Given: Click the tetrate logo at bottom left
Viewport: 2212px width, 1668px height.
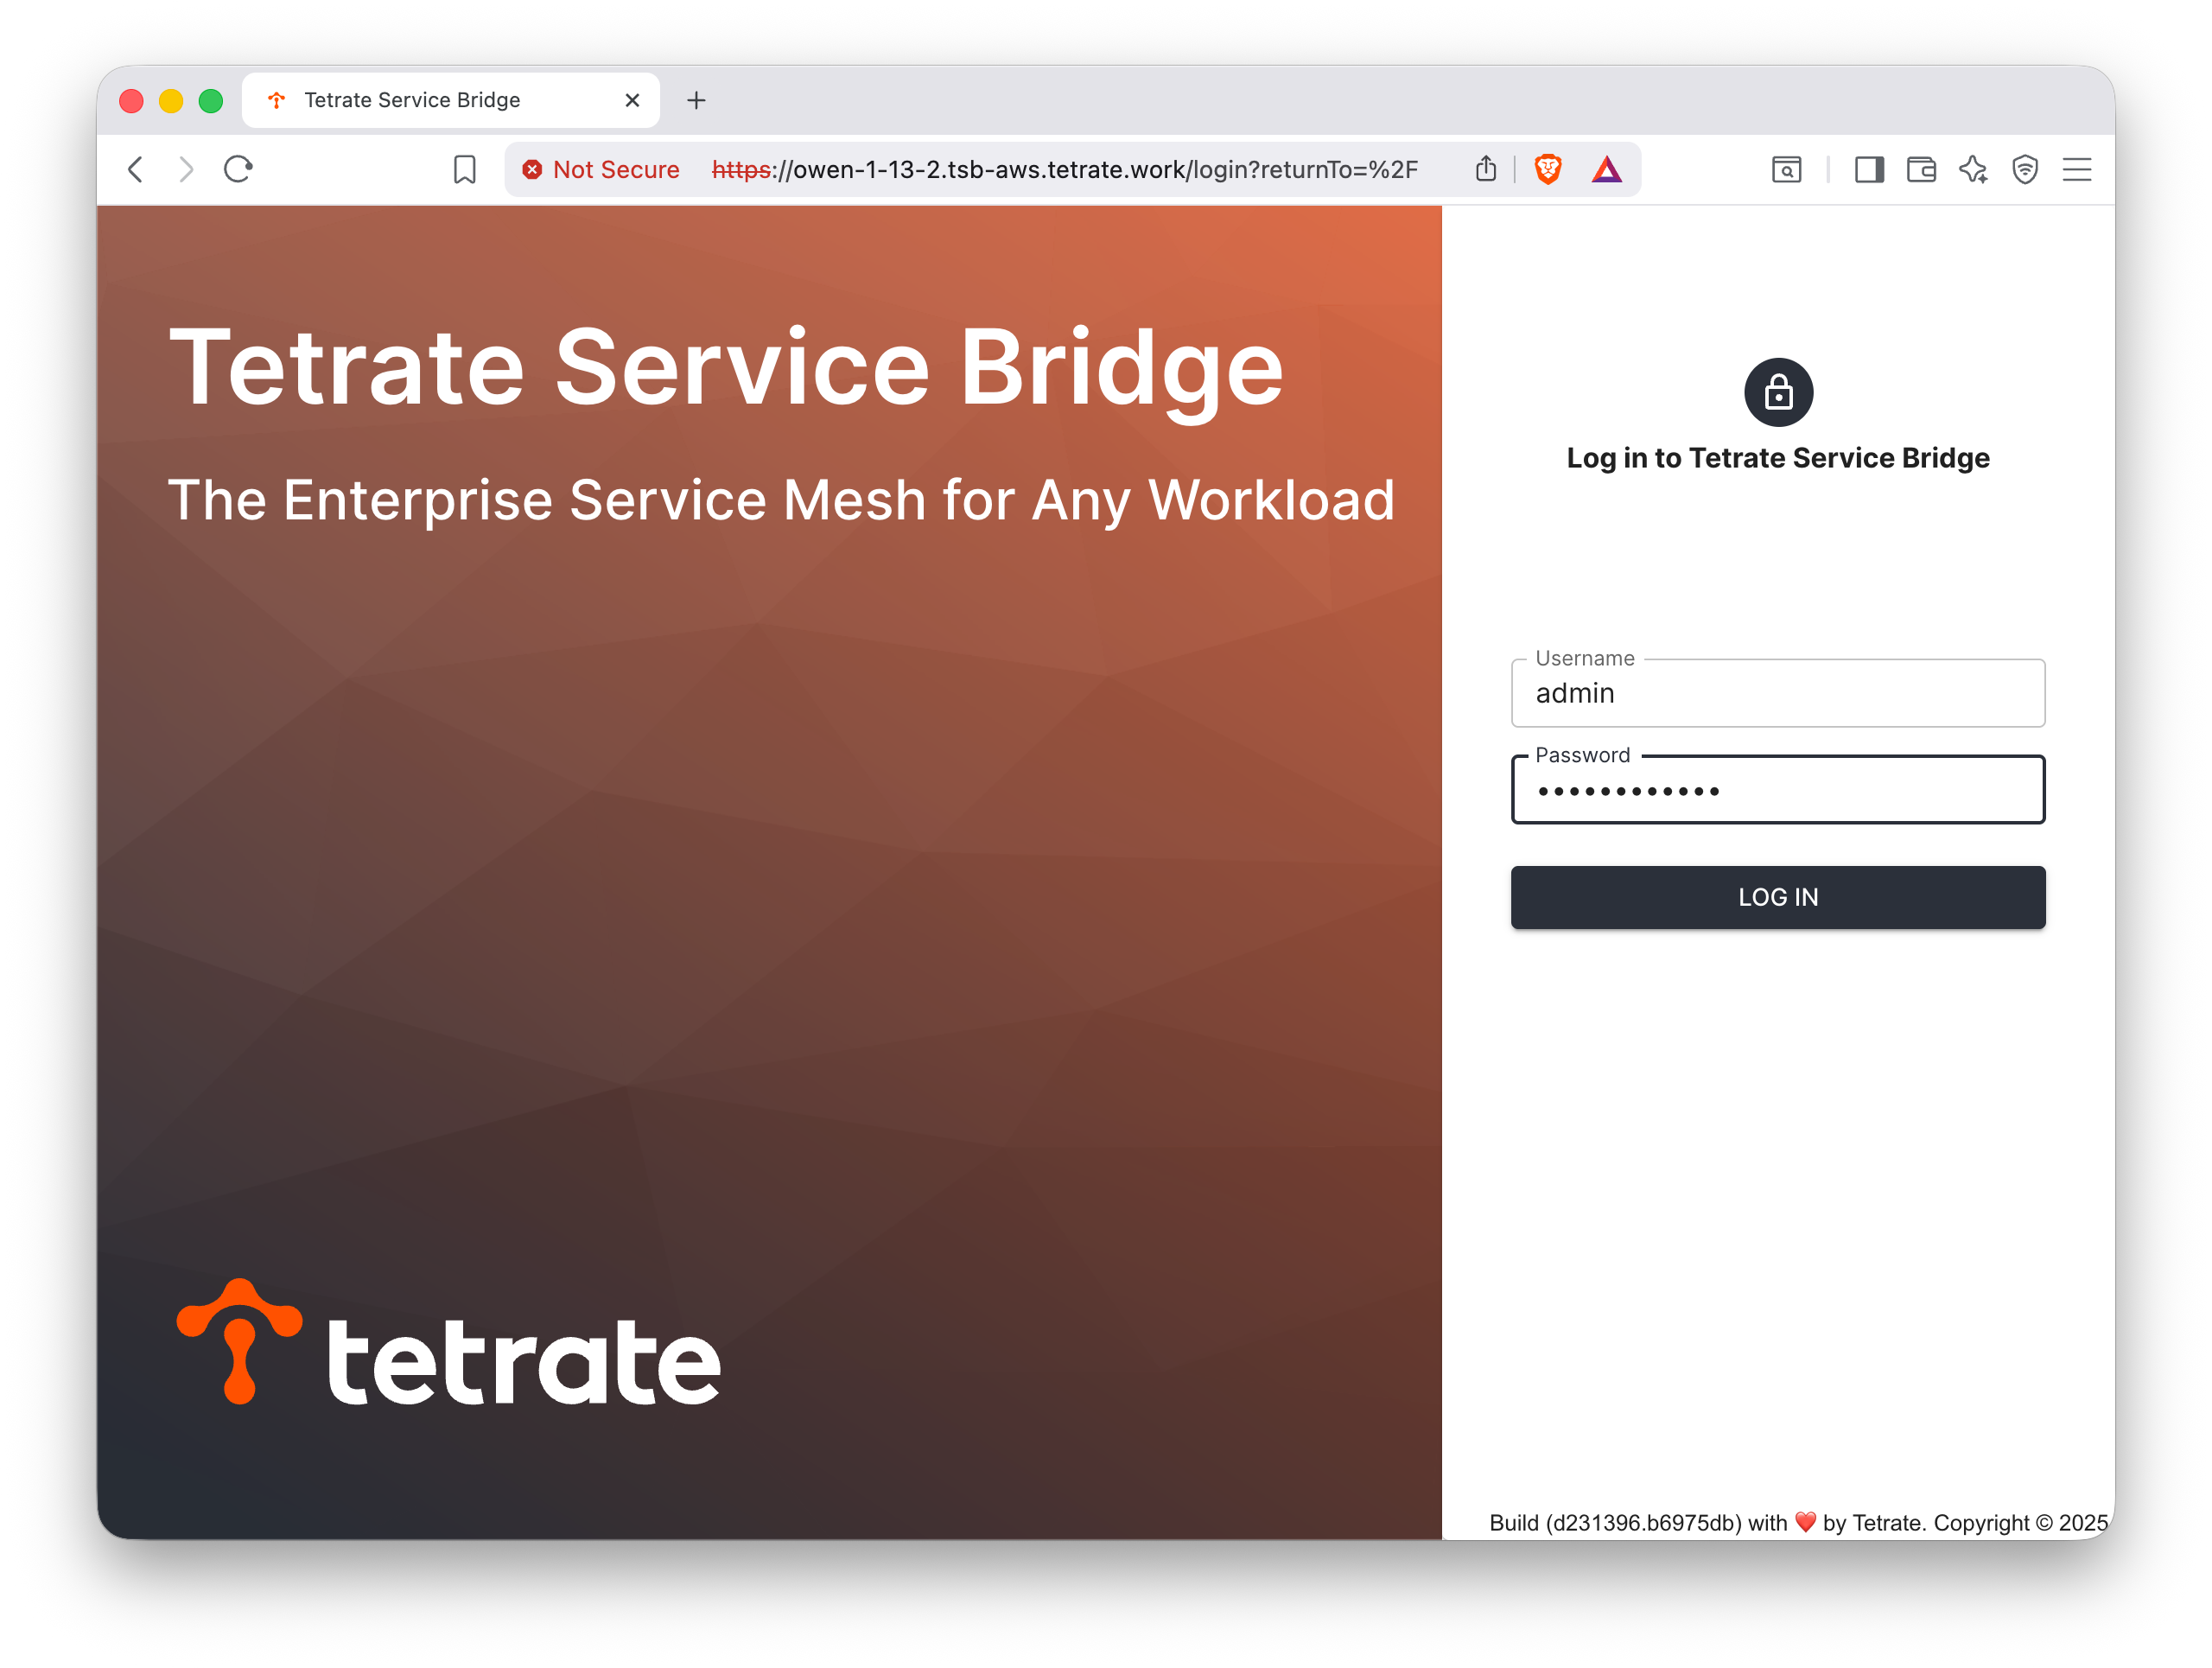Looking at the screenshot, I should pos(449,1342).
